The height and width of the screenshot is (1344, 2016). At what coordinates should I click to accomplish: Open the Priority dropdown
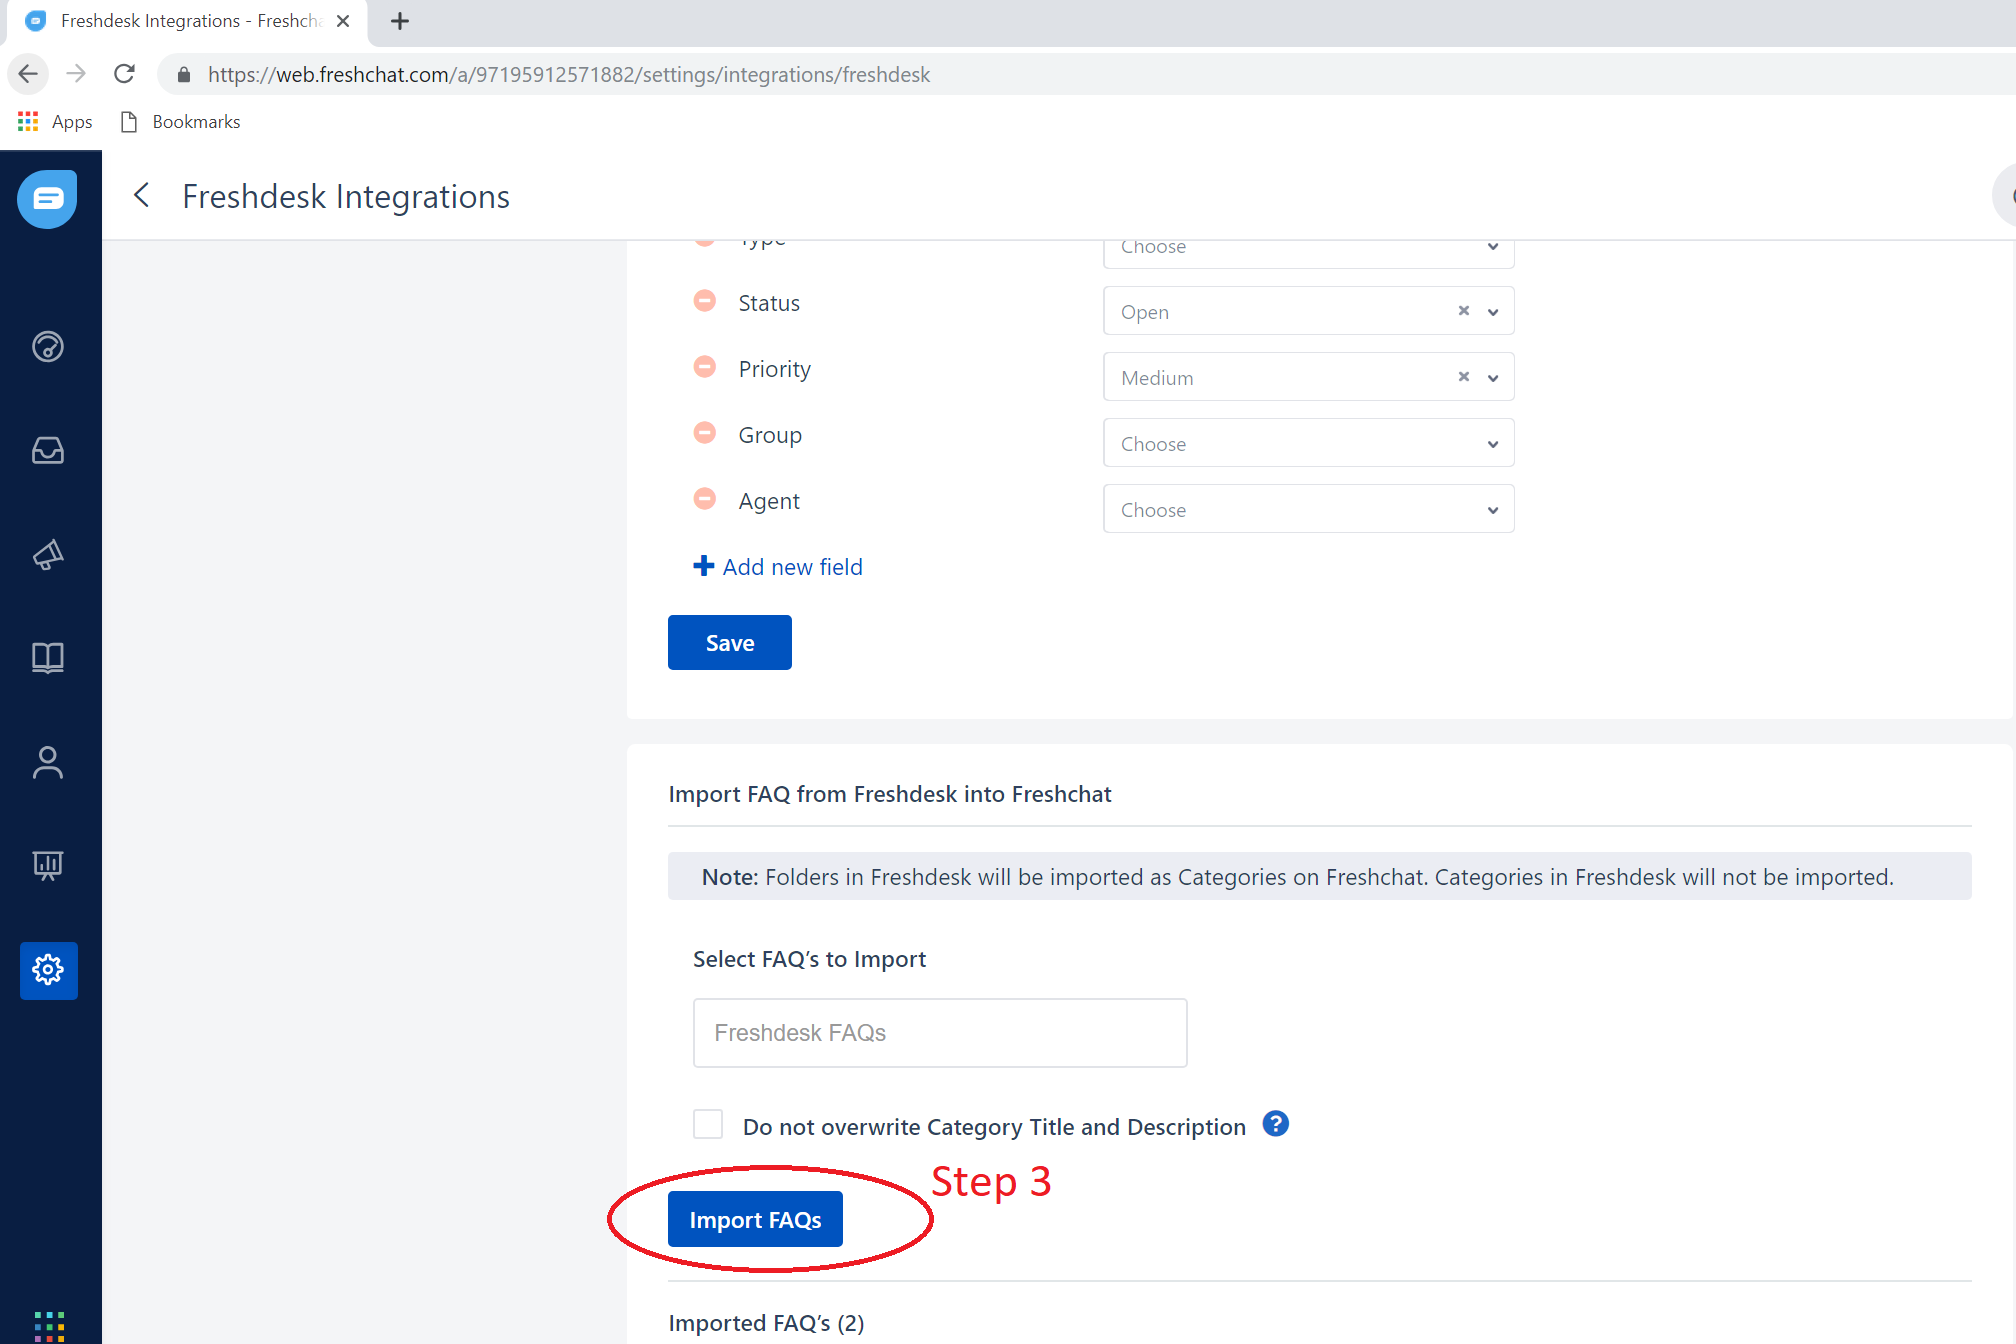coord(1308,377)
